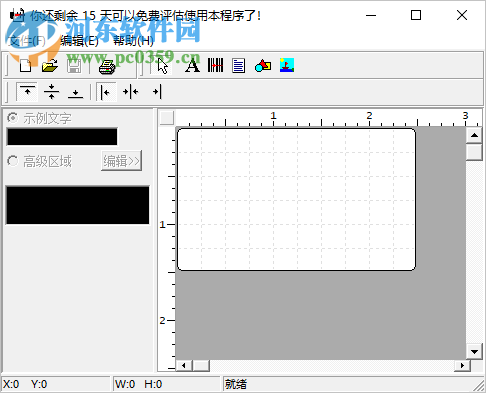Align objects to left edge
This screenshot has height=393, width=486.
(106, 92)
